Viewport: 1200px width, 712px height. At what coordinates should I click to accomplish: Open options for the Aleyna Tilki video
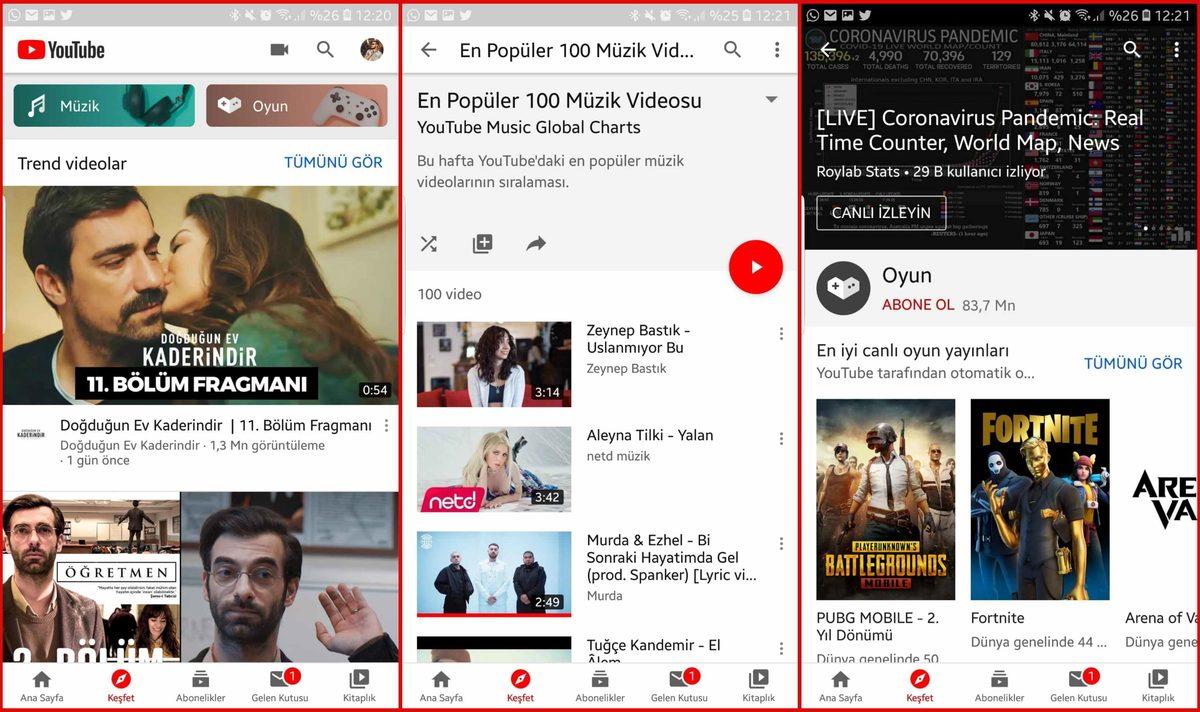pyautogui.click(x=781, y=438)
